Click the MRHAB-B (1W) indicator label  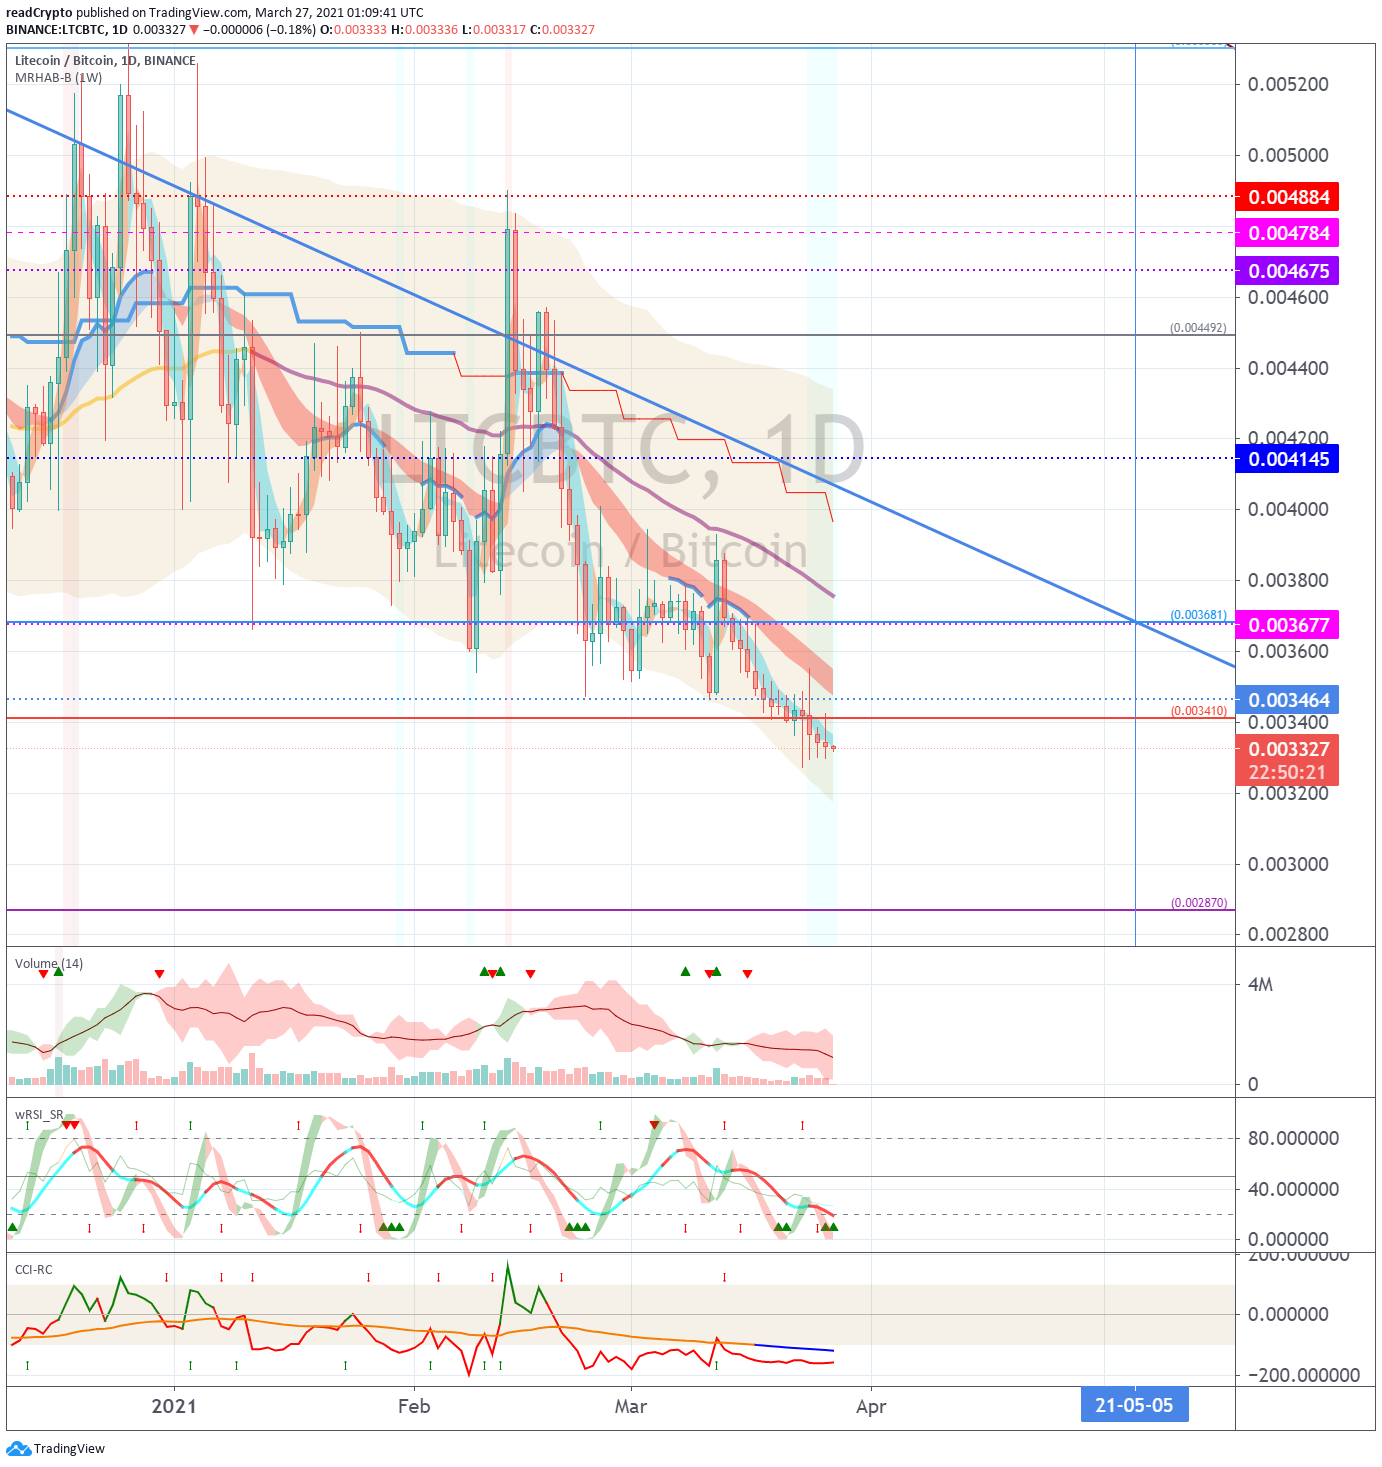pos(58,77)
